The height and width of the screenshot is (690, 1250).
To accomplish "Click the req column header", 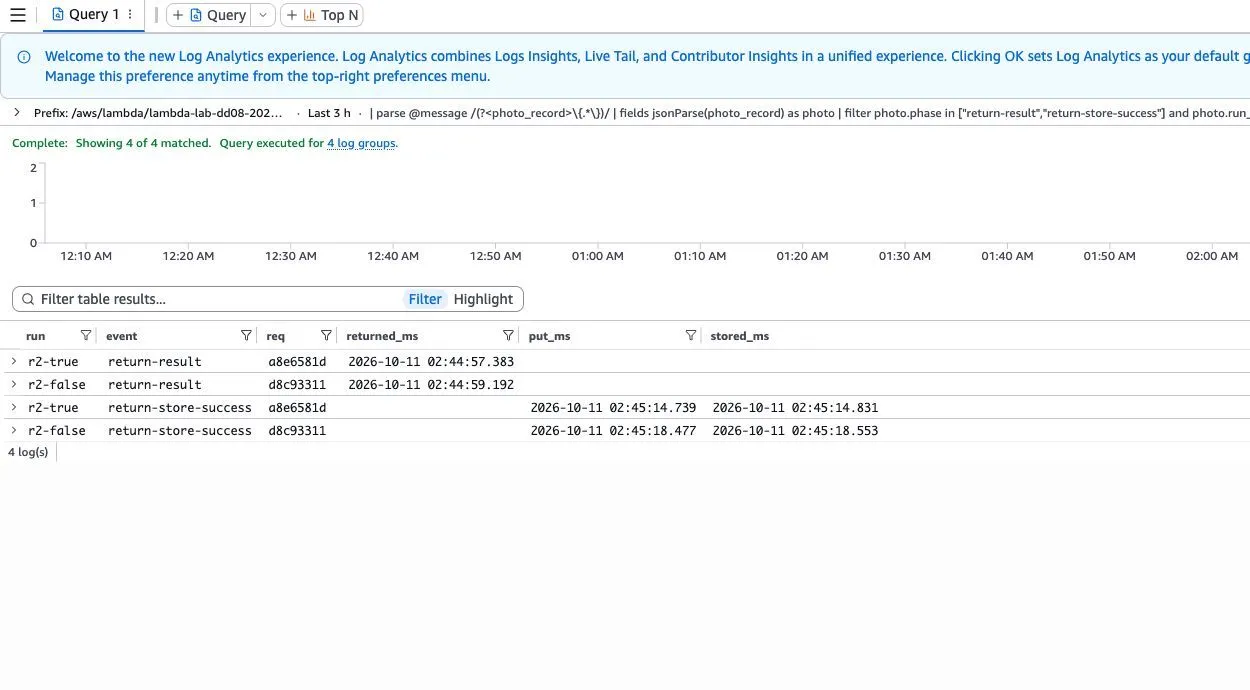I will tap(275, 336).
